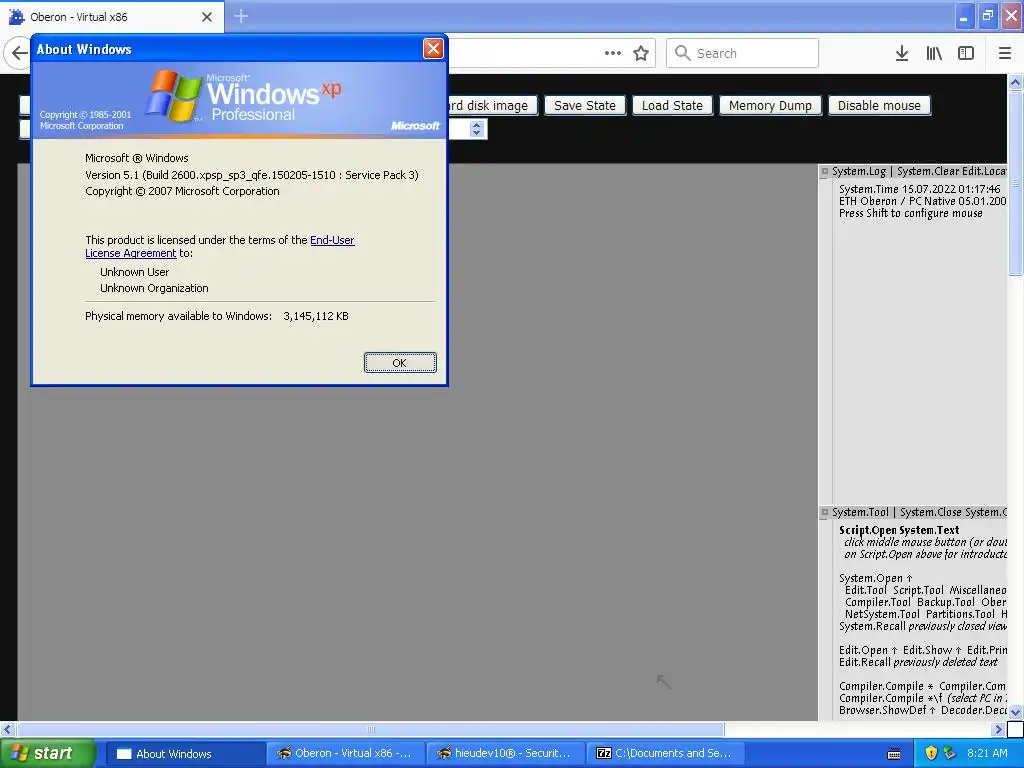Switch to hieudev10 Security taskbar button
This screenshot has width=1024, height=768.
point(505,754)
